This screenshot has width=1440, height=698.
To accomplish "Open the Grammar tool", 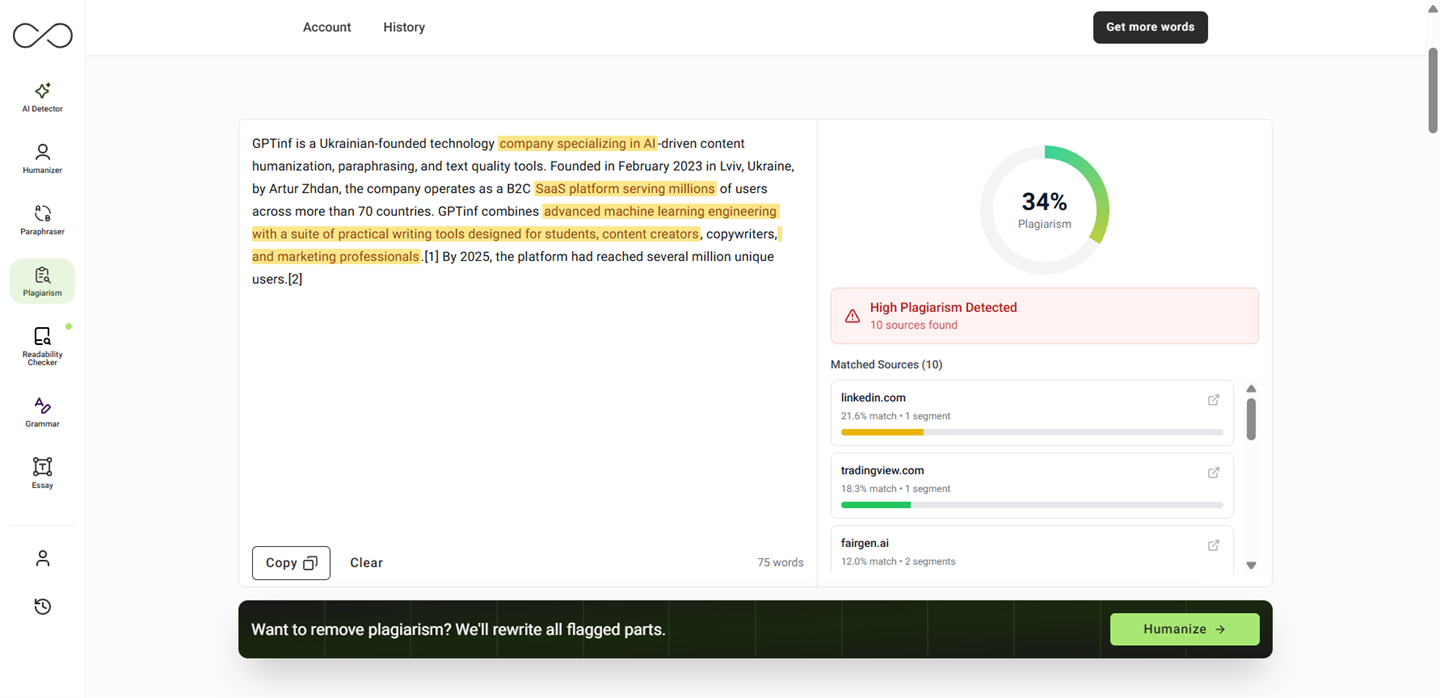I will point(42,411).
